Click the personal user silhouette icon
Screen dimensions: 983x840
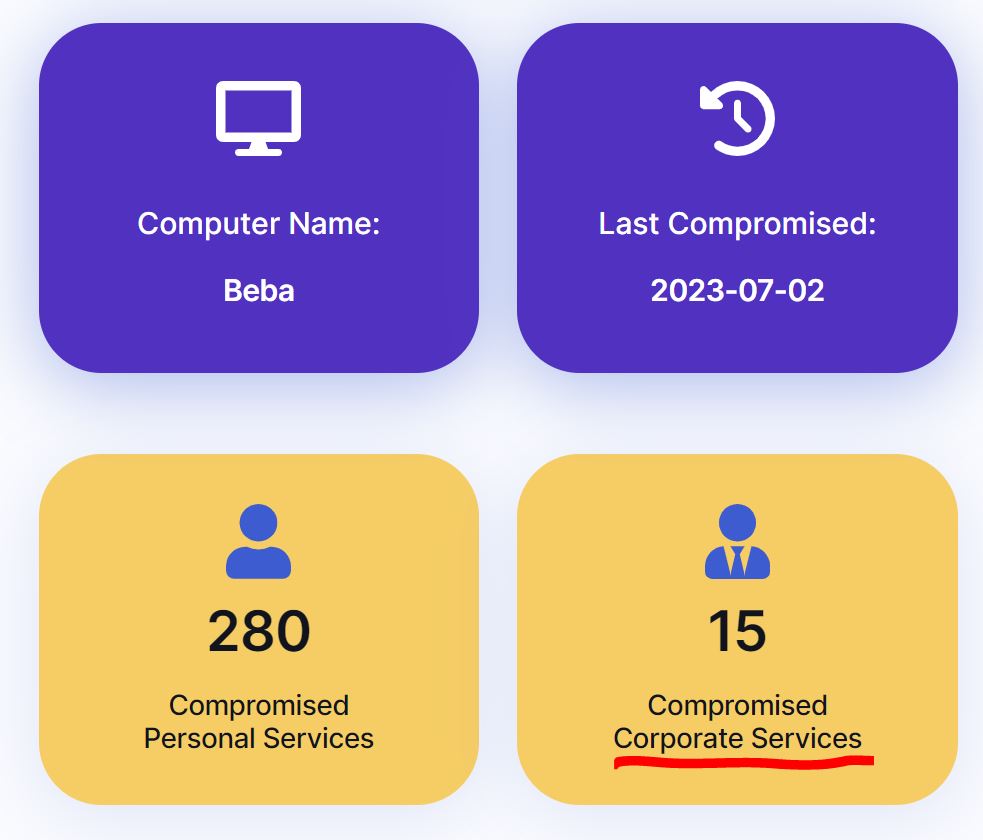258,541
